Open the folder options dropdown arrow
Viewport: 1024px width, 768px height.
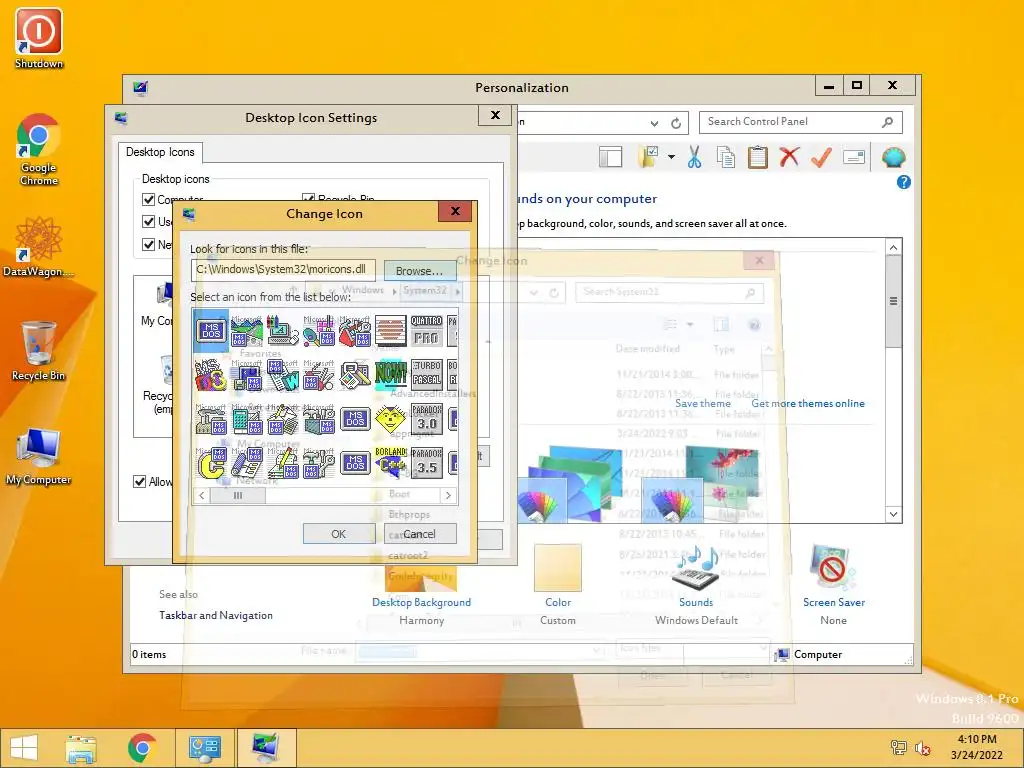click(671, 157)
